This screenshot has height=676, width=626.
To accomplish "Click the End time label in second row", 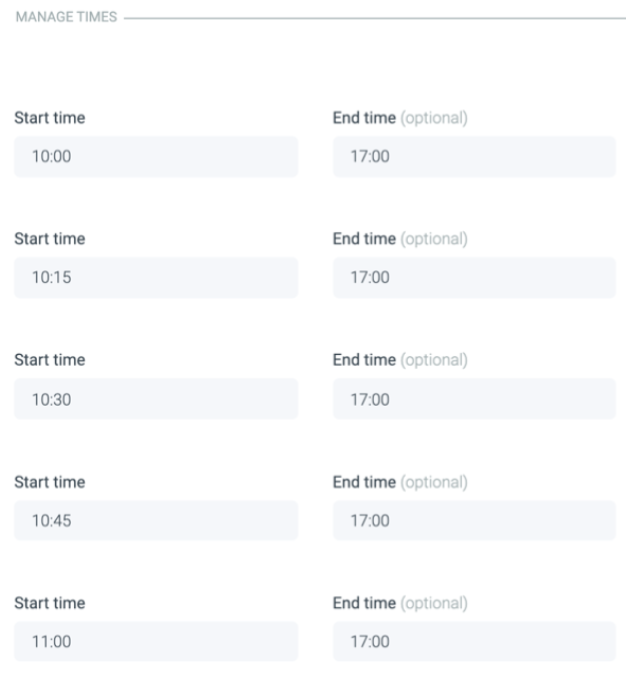I will pyautogui.click(x=364, y=239).
